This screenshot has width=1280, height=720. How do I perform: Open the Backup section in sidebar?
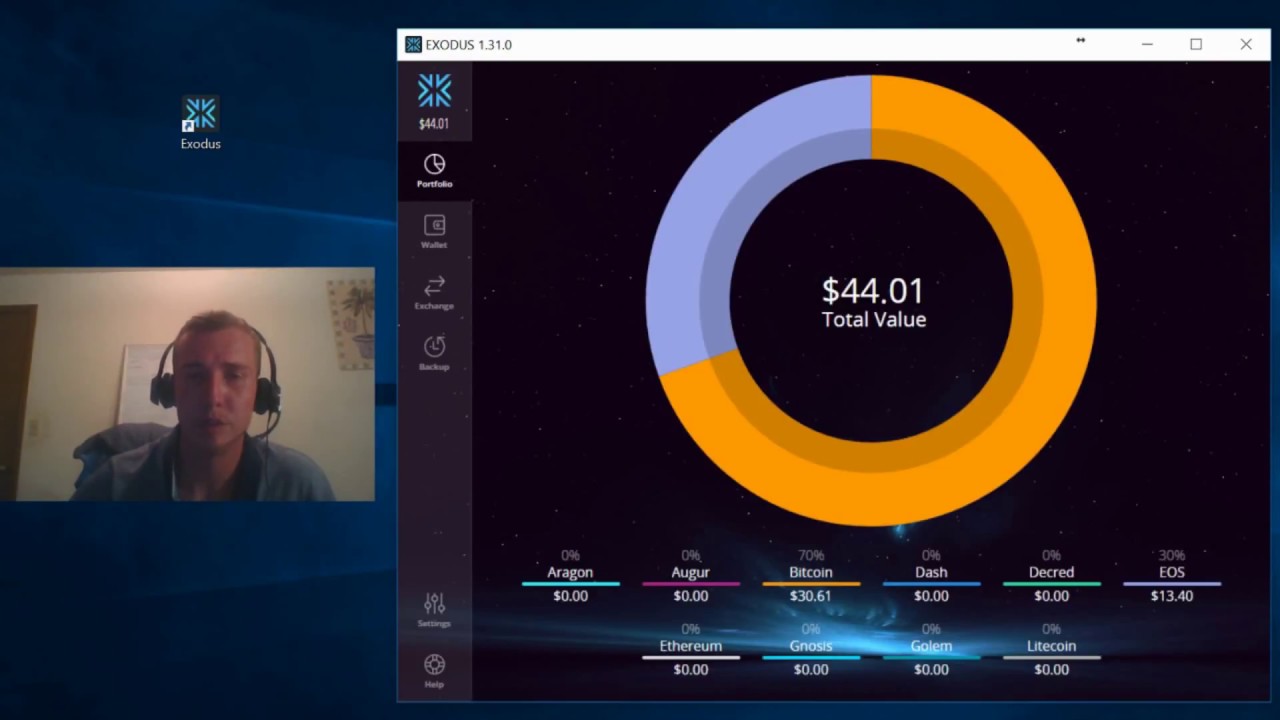pos(434,354)
